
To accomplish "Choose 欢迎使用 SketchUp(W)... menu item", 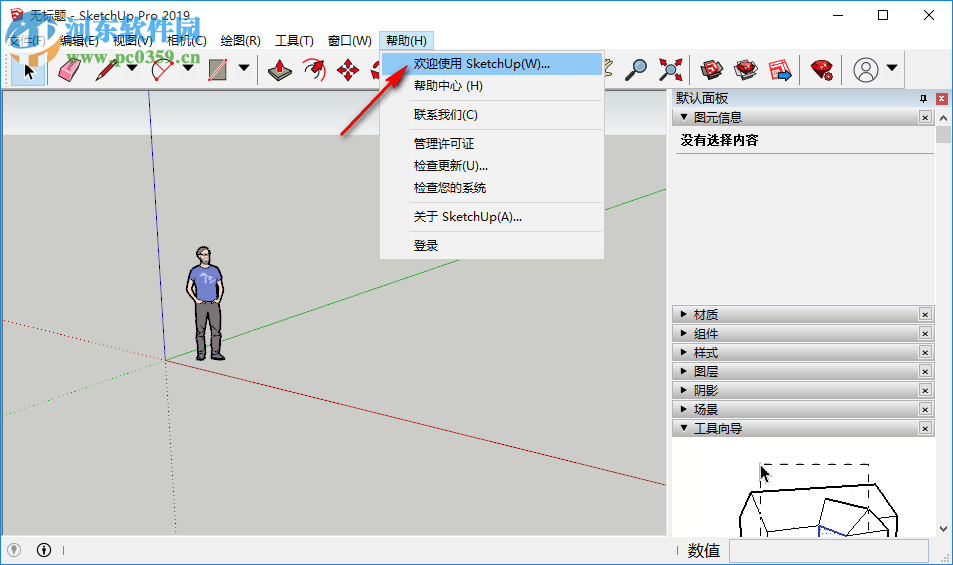I will click(x=492, y=64).
